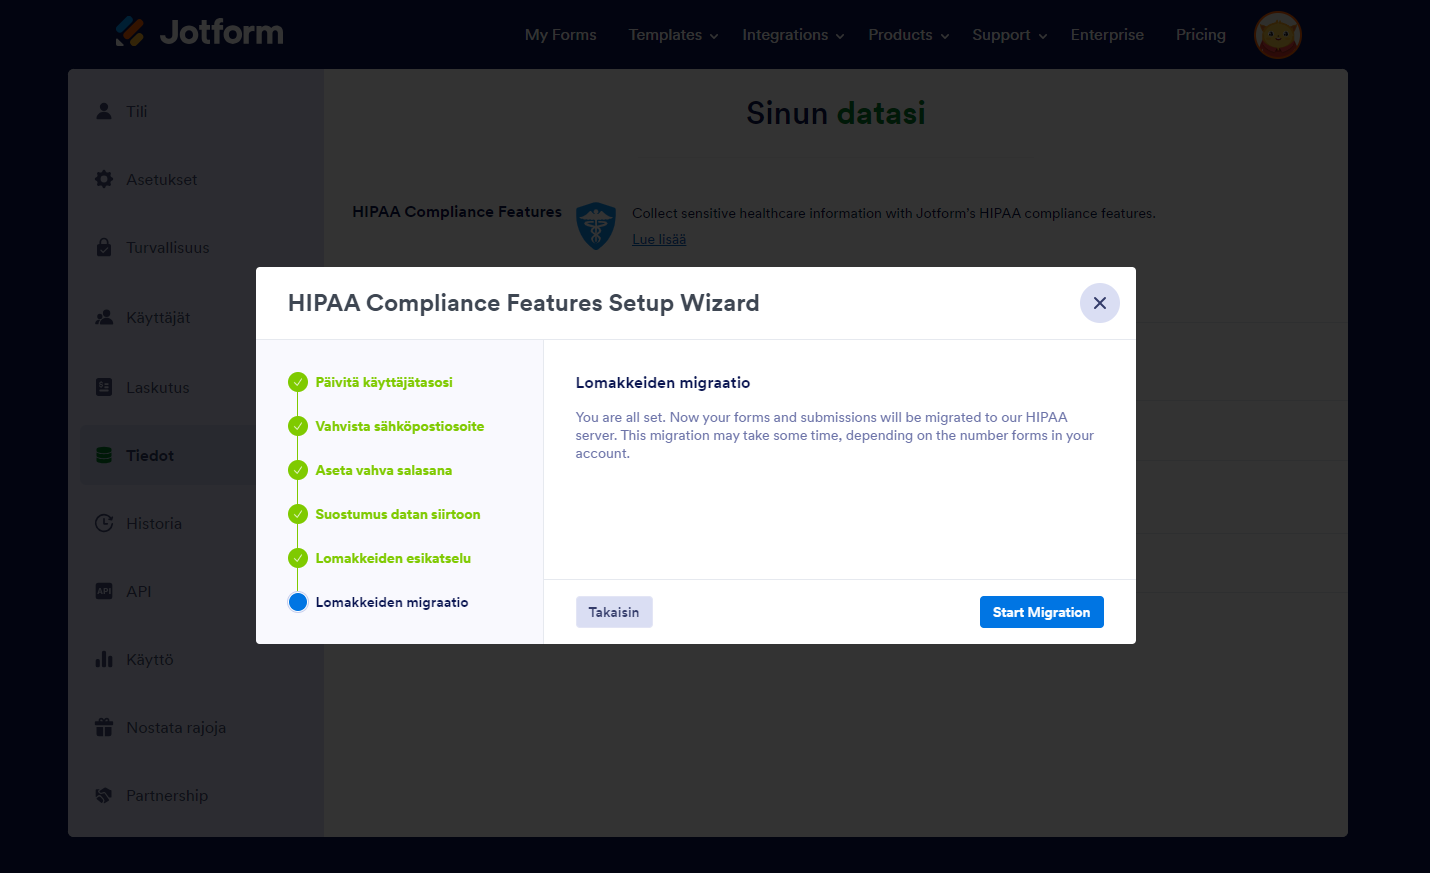This screenshot has height=873, width=1430.
Task: Click the HIPAA Compliance Features heading
Action: point(457,212)
